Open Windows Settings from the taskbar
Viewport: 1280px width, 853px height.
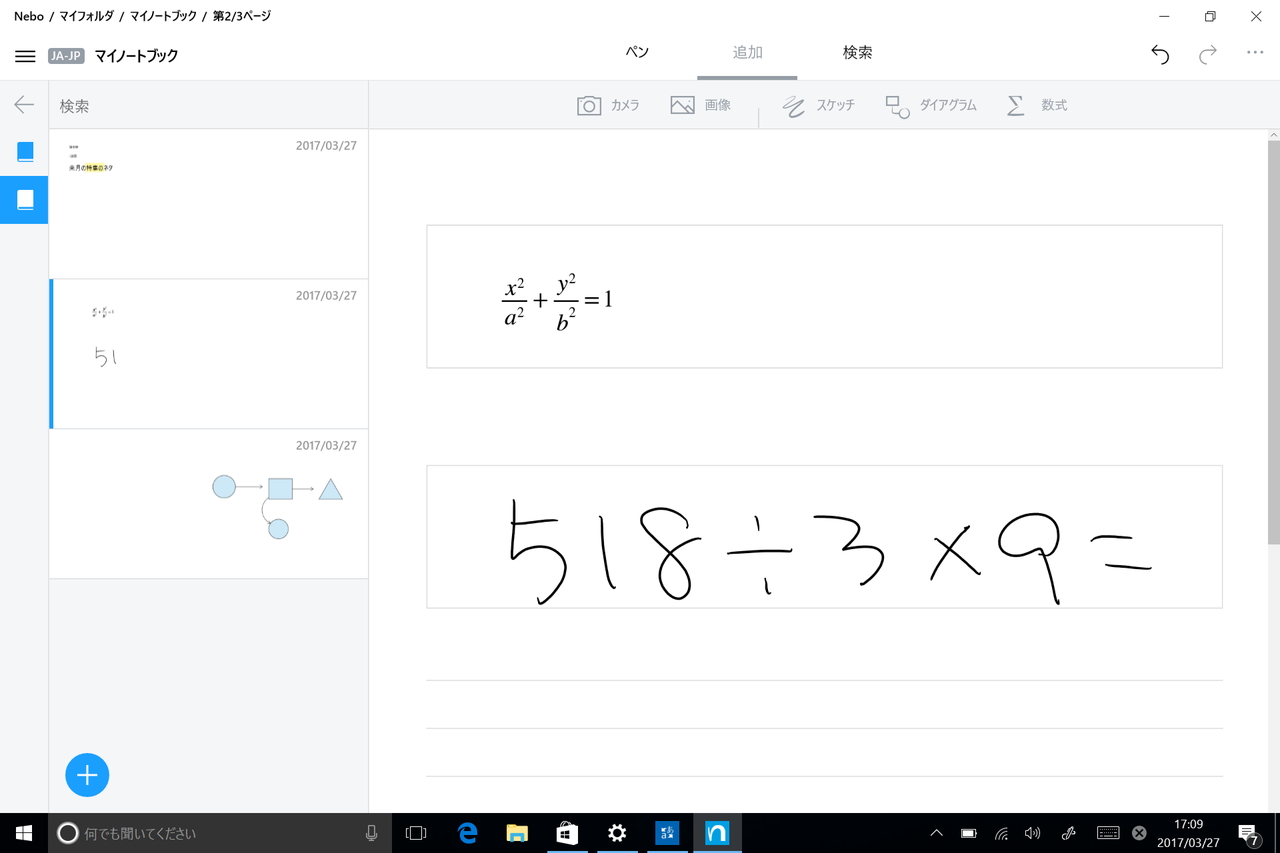(617, 832)
